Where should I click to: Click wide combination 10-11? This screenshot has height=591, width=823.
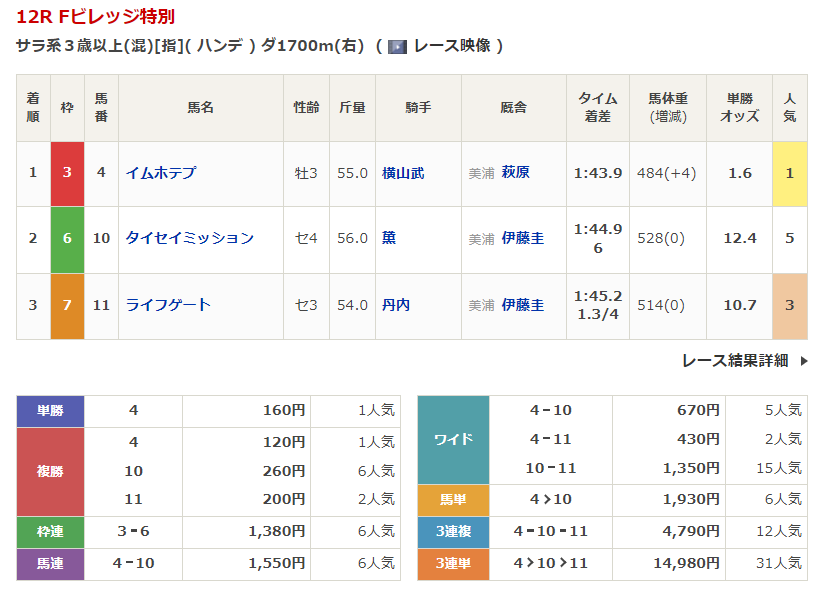[x=551, y=468]
